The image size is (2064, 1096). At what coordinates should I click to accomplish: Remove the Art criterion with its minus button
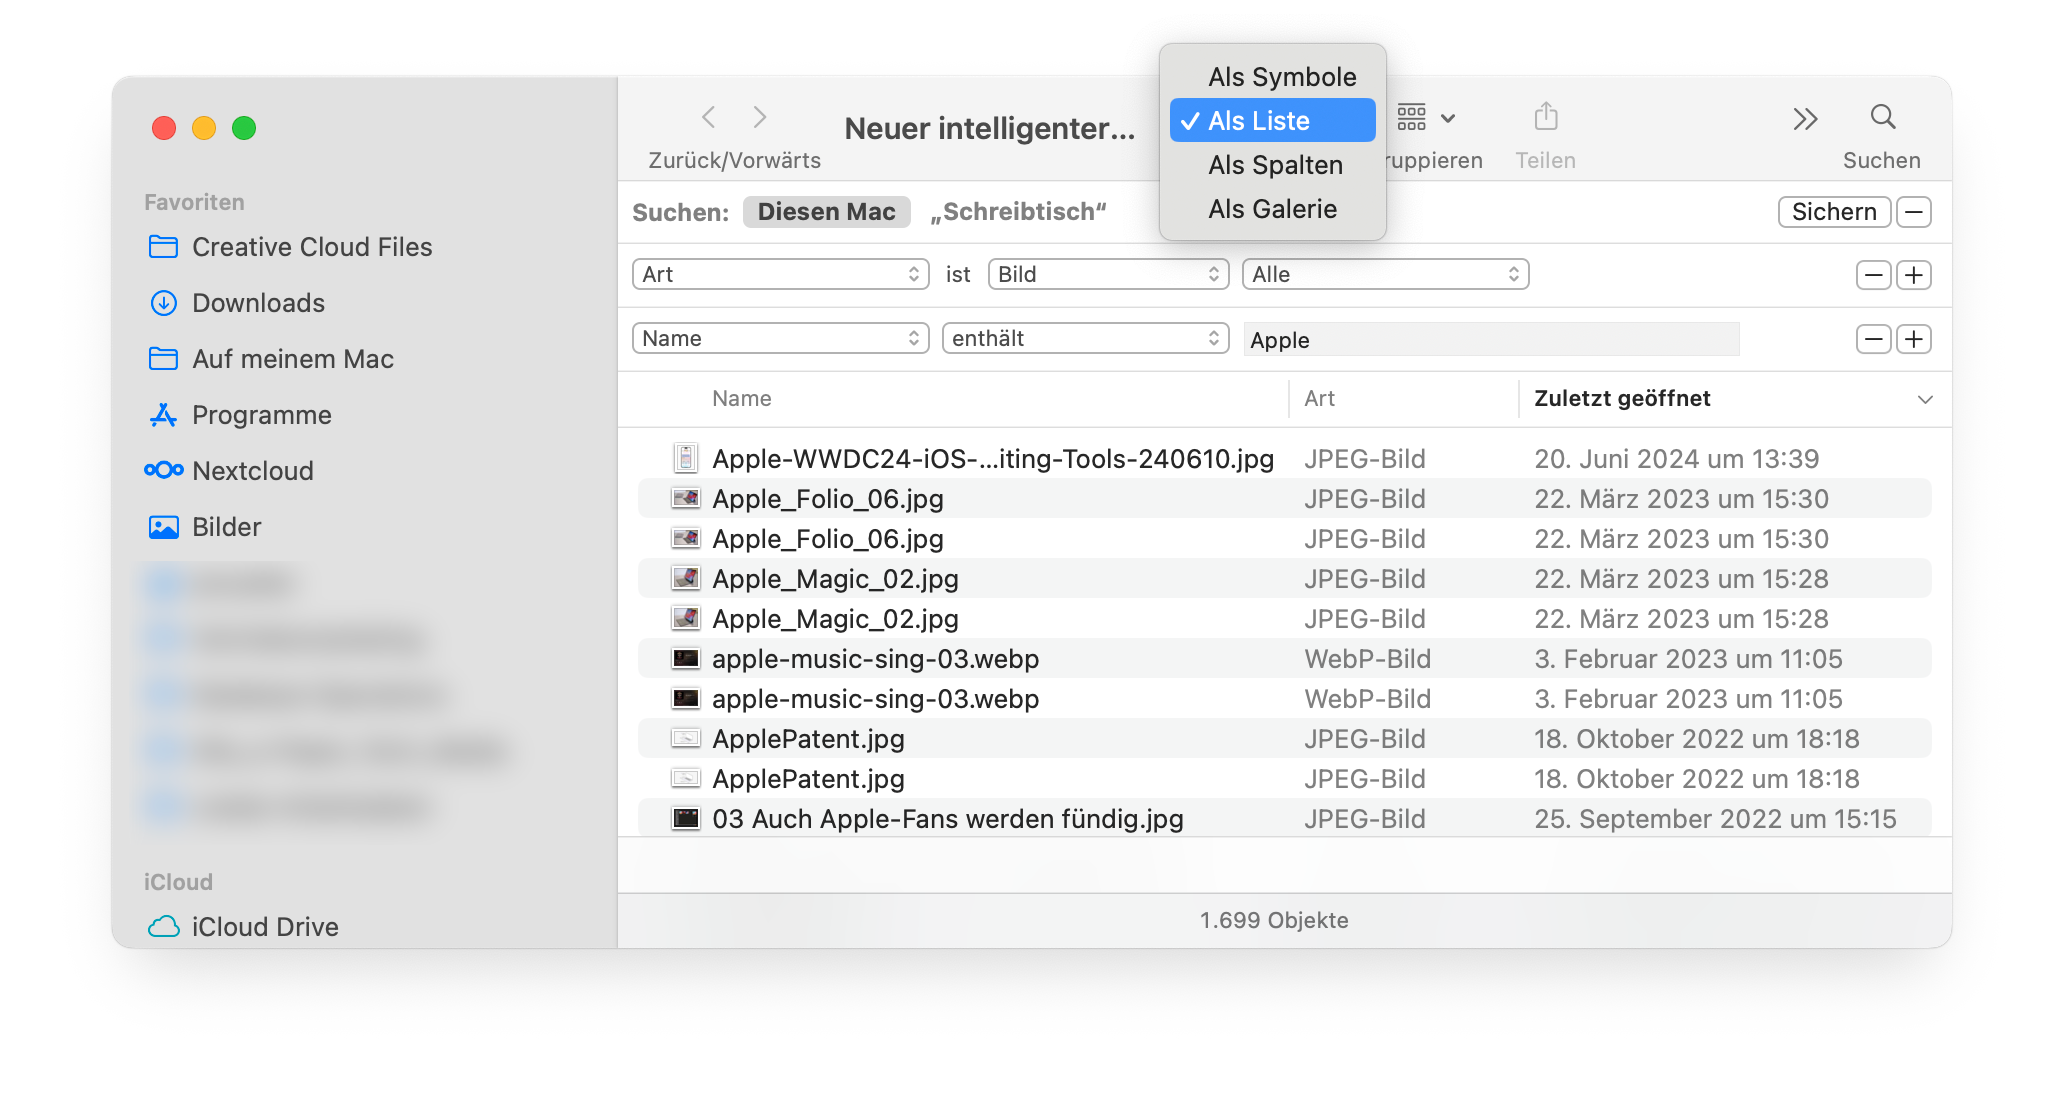(x=1874, y=275)
